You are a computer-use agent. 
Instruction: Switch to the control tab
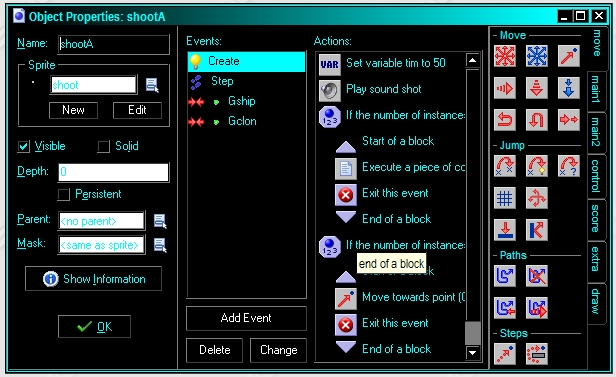[x=596, y=176]
